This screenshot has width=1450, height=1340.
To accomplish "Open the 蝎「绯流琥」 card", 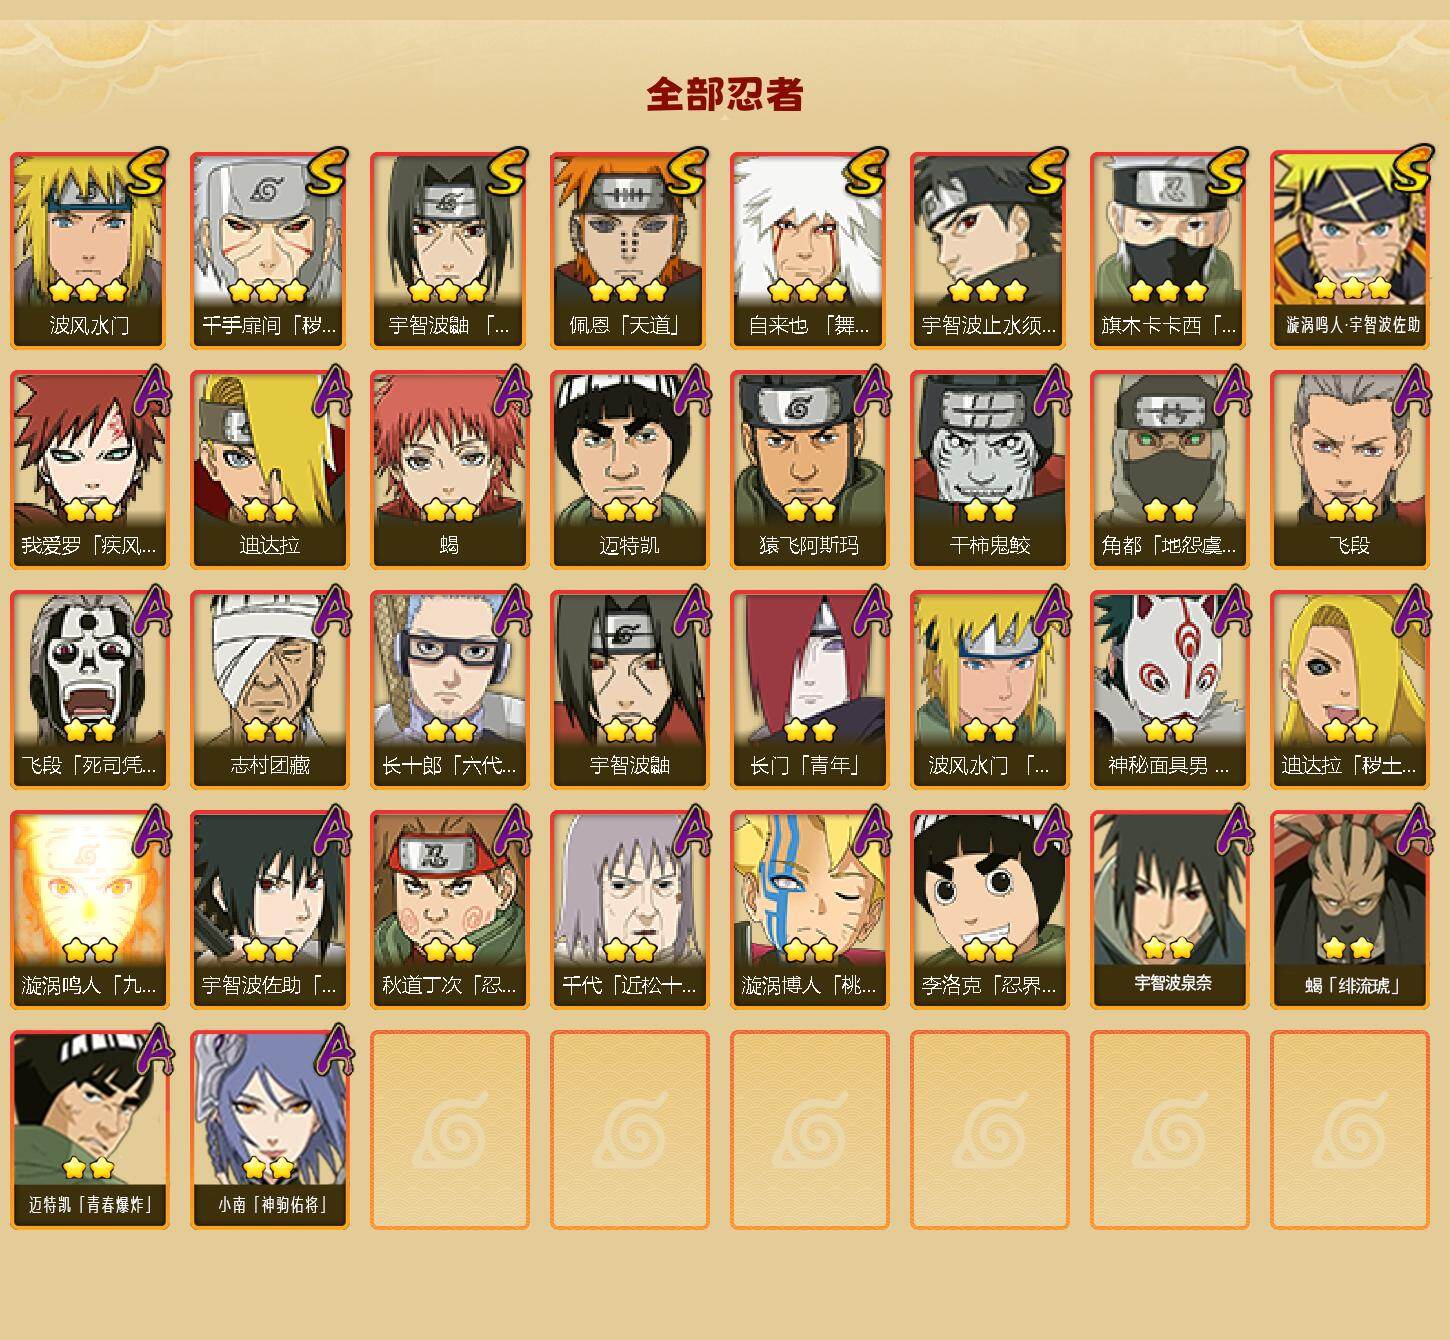I will [x=1349, y=910].
